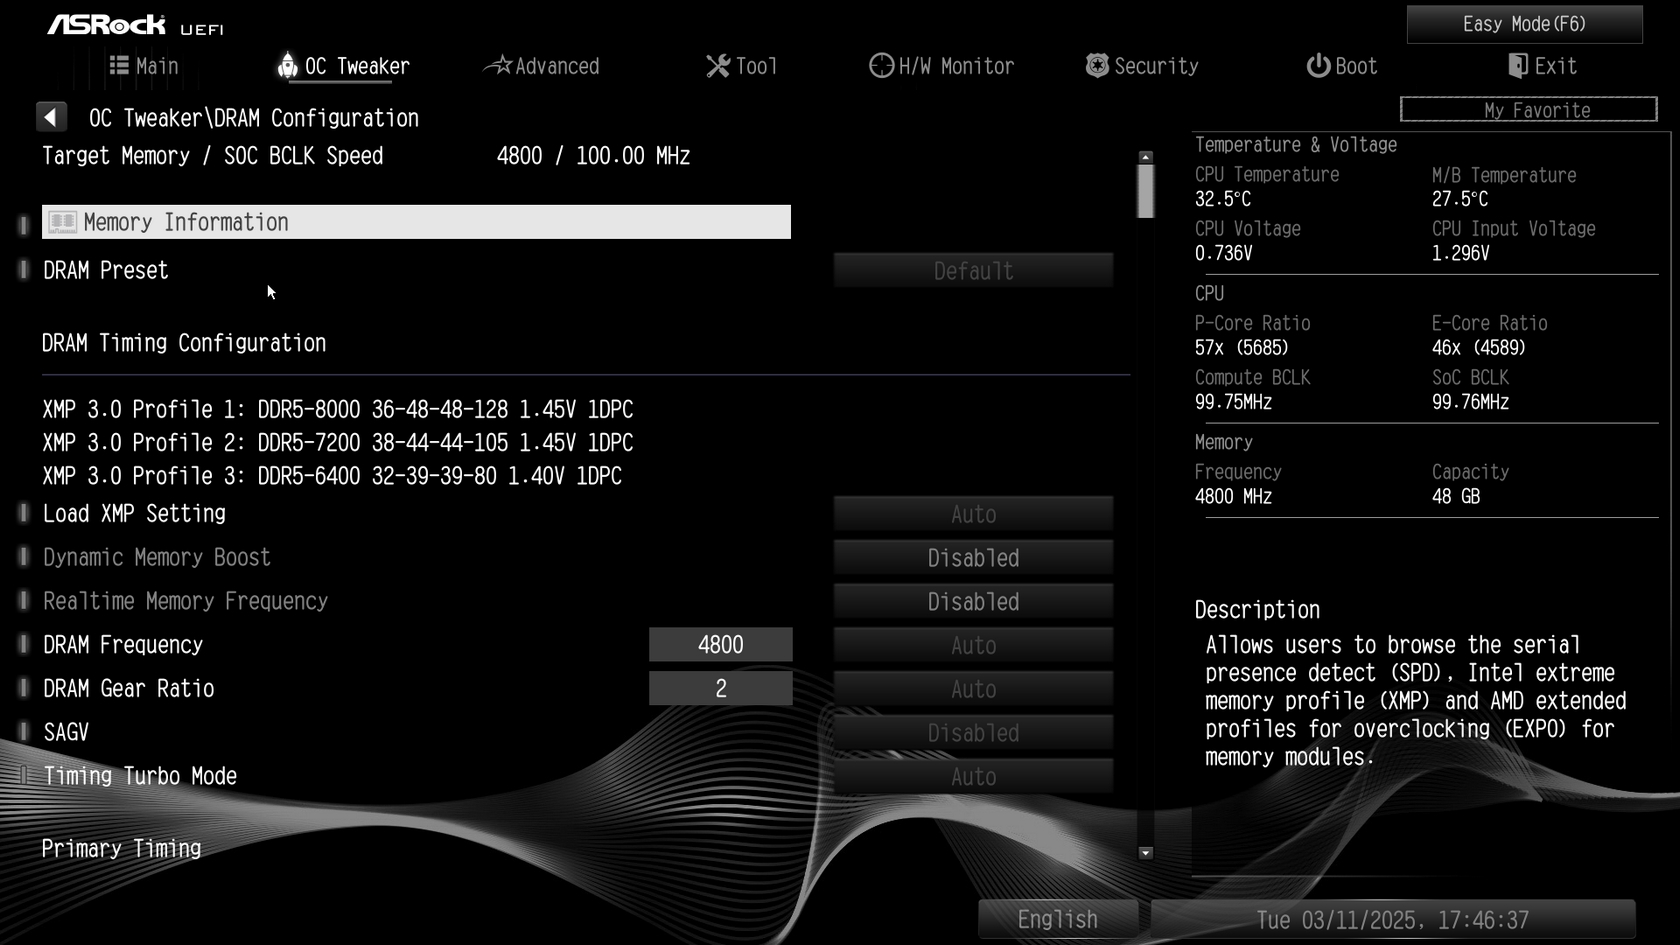Open the SAGV Disabled dropdown
The image size is (1680, 945).
click(x=973, y=733)
